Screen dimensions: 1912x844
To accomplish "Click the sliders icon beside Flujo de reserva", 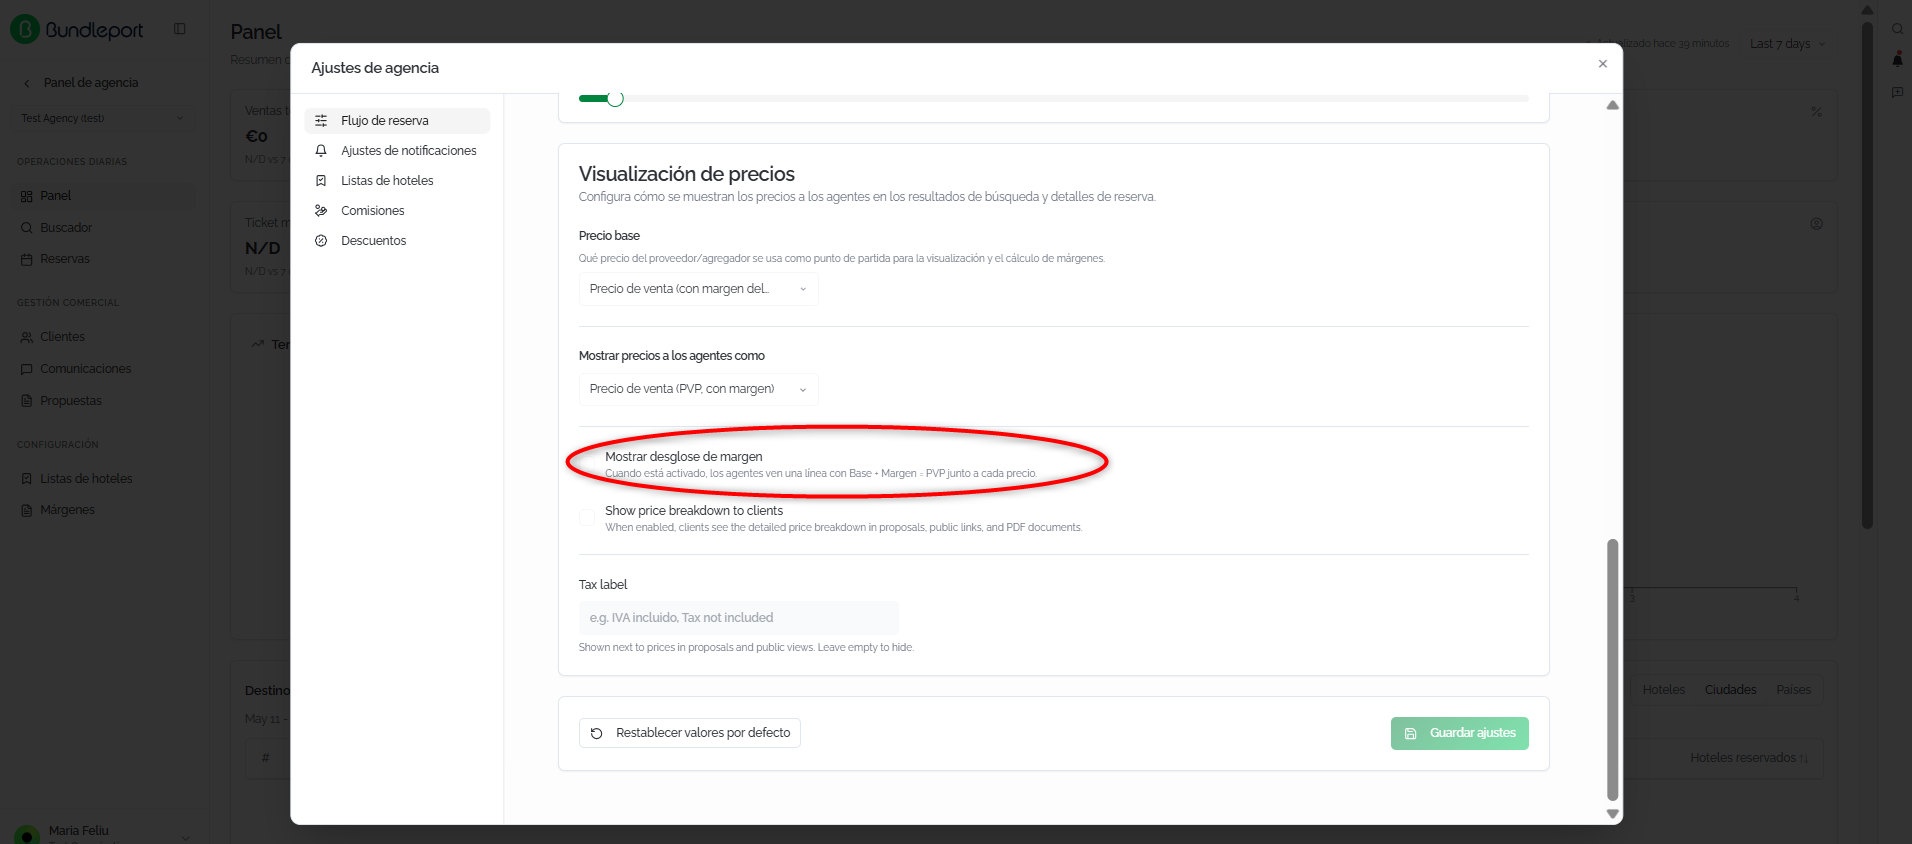I will [321, 120].
